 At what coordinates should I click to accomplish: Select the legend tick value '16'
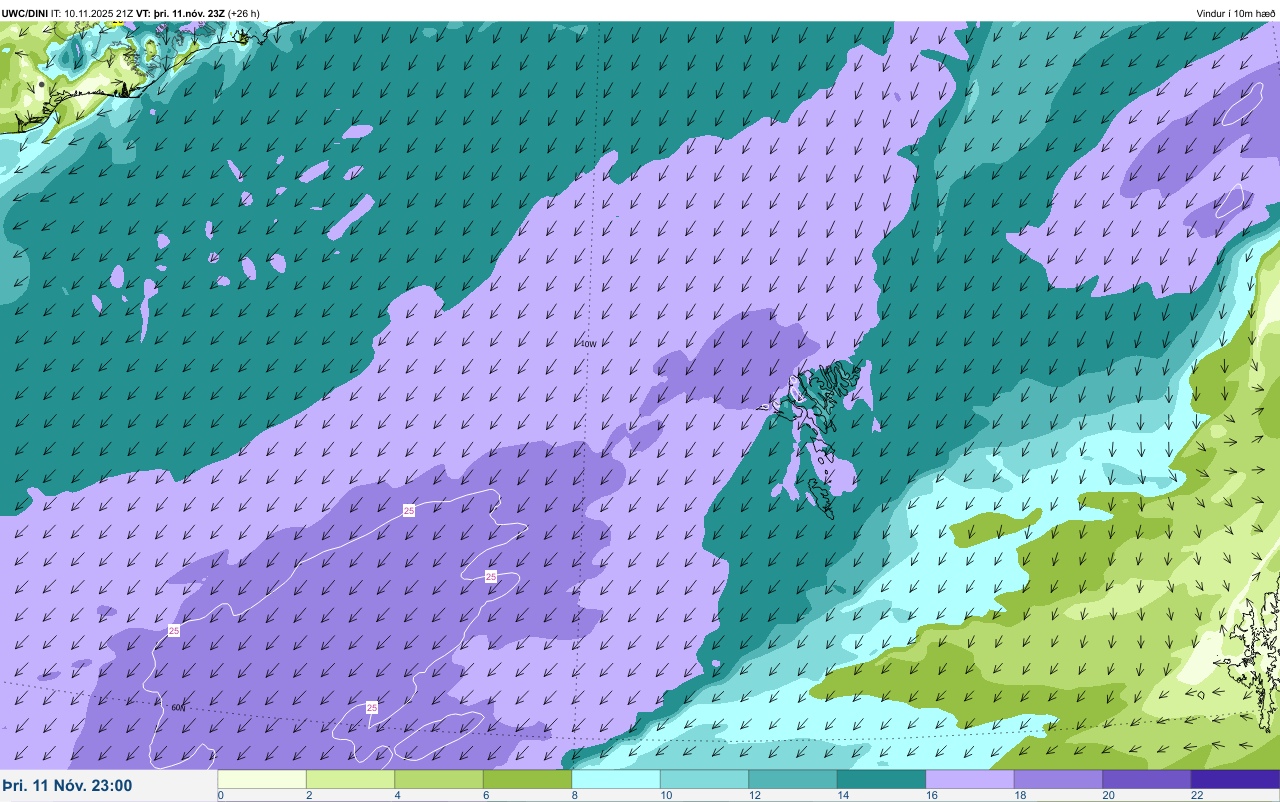pyautogui.click(x=931, y=795)
